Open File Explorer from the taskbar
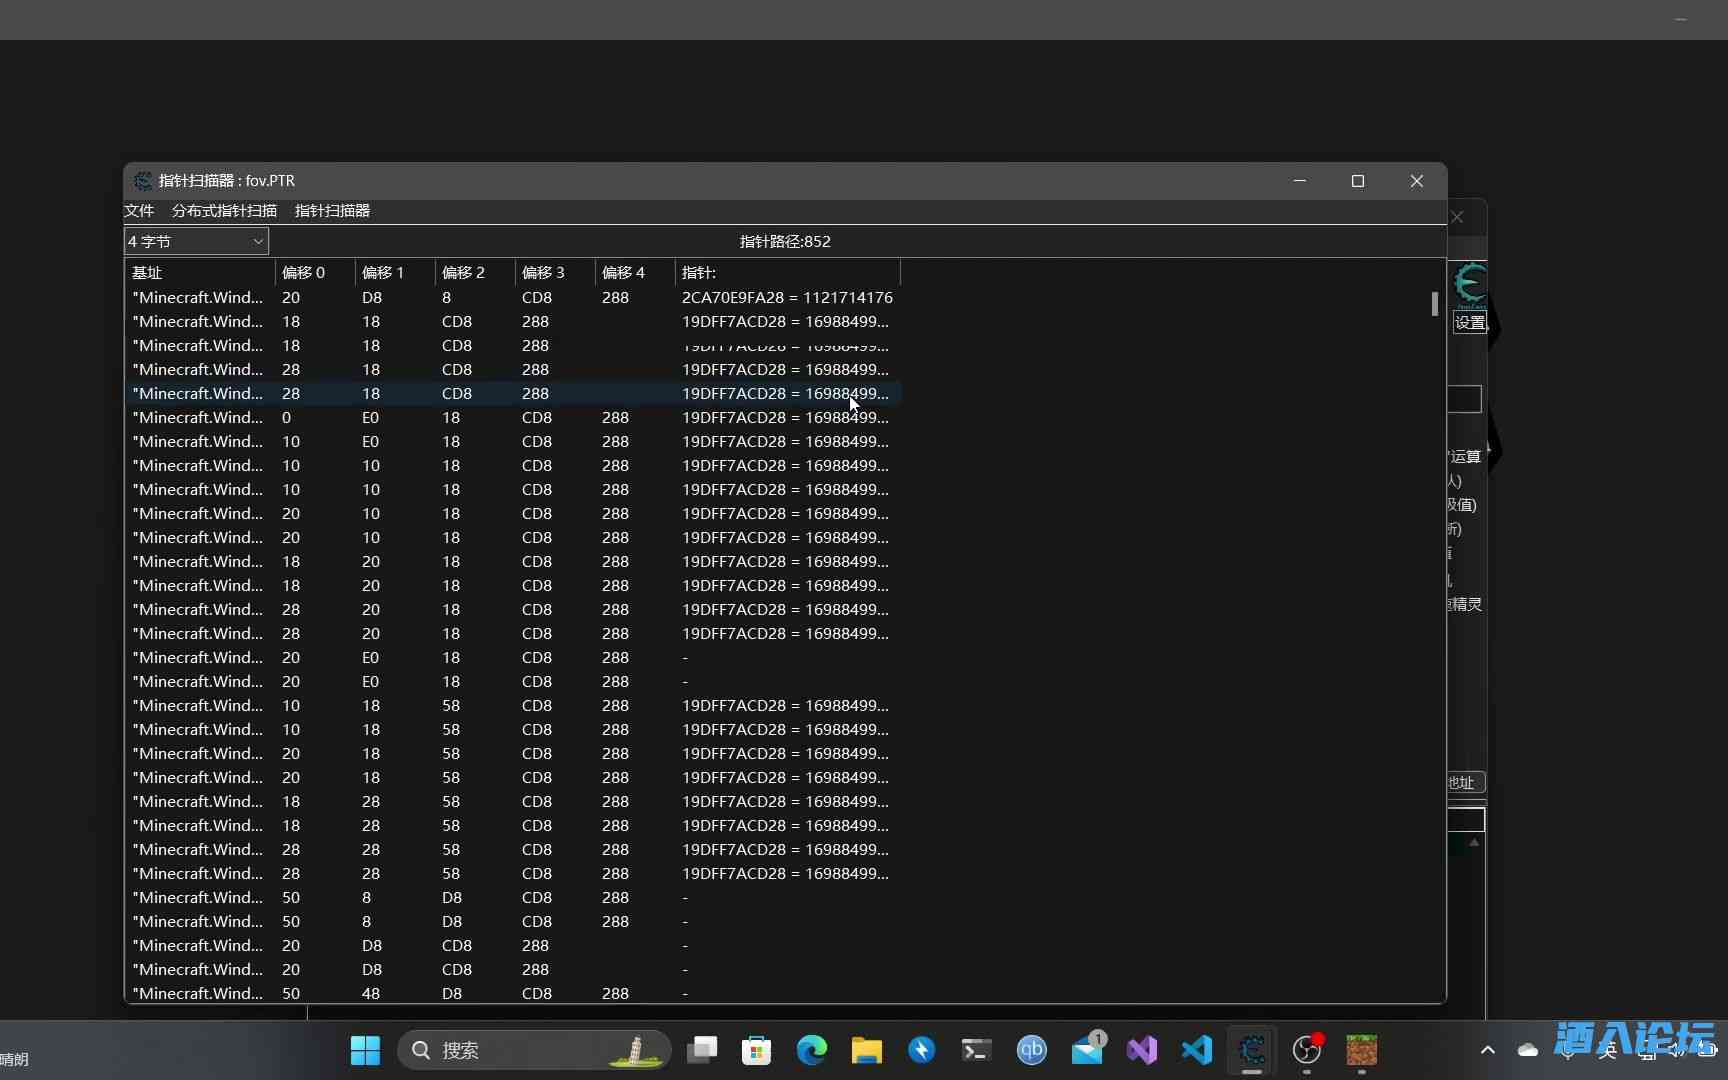The width and height of the screenshot is (1728, 1080). click(x=867, y=1050)
